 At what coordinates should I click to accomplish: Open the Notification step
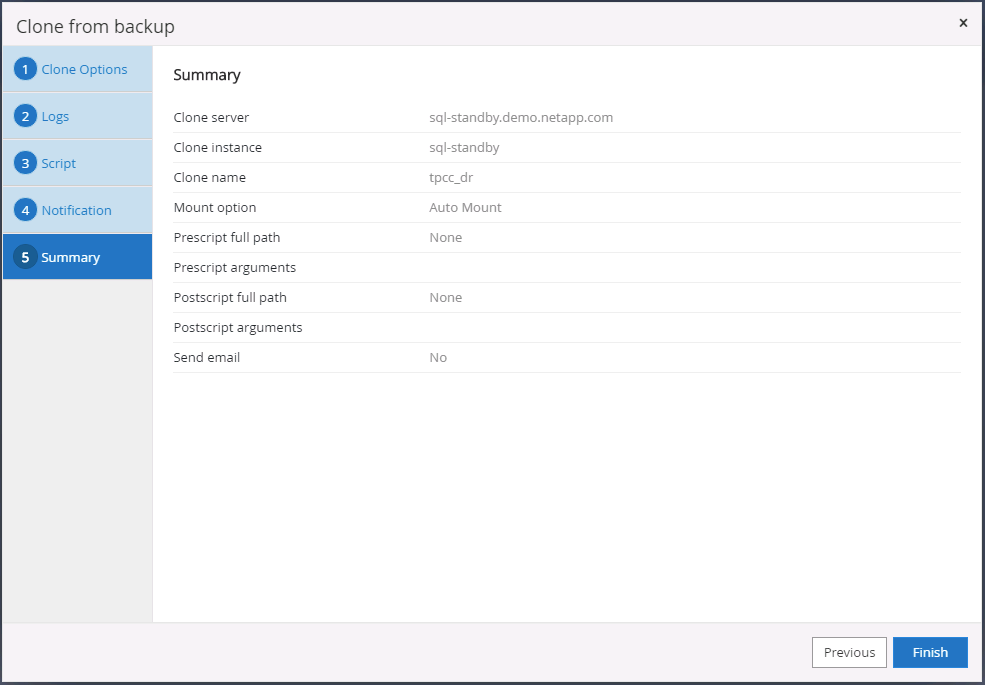pyautogui.click(x=76, y=211)
